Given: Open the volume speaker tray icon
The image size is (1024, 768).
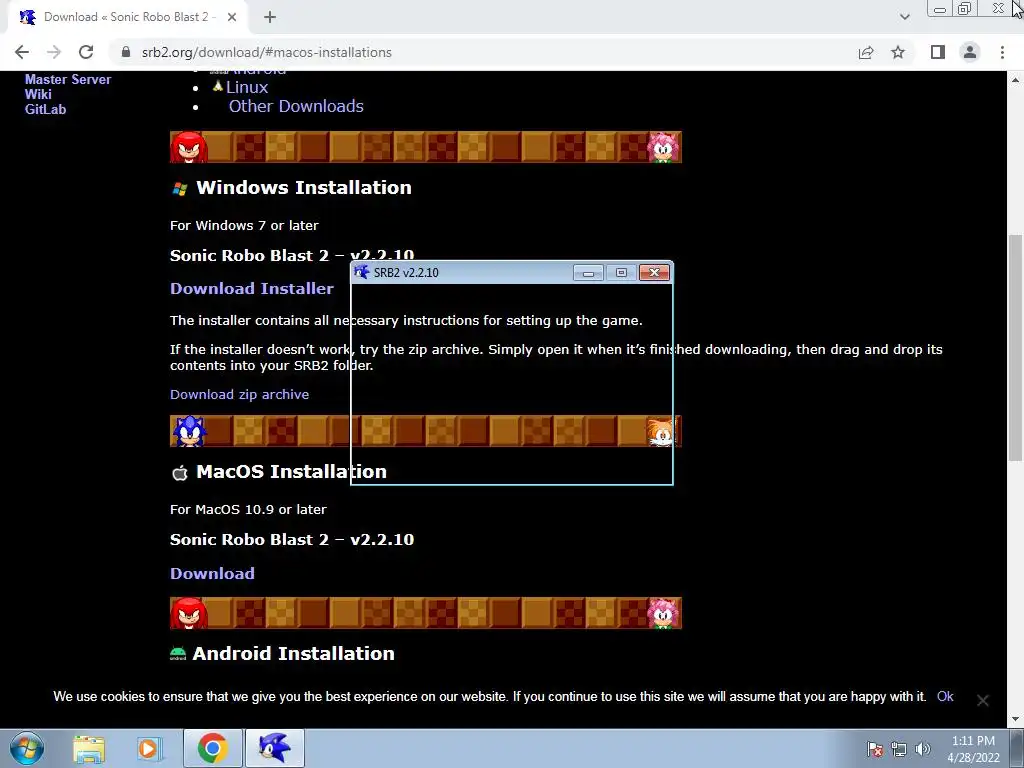Looking at the screenshot, I should point(923,749).
